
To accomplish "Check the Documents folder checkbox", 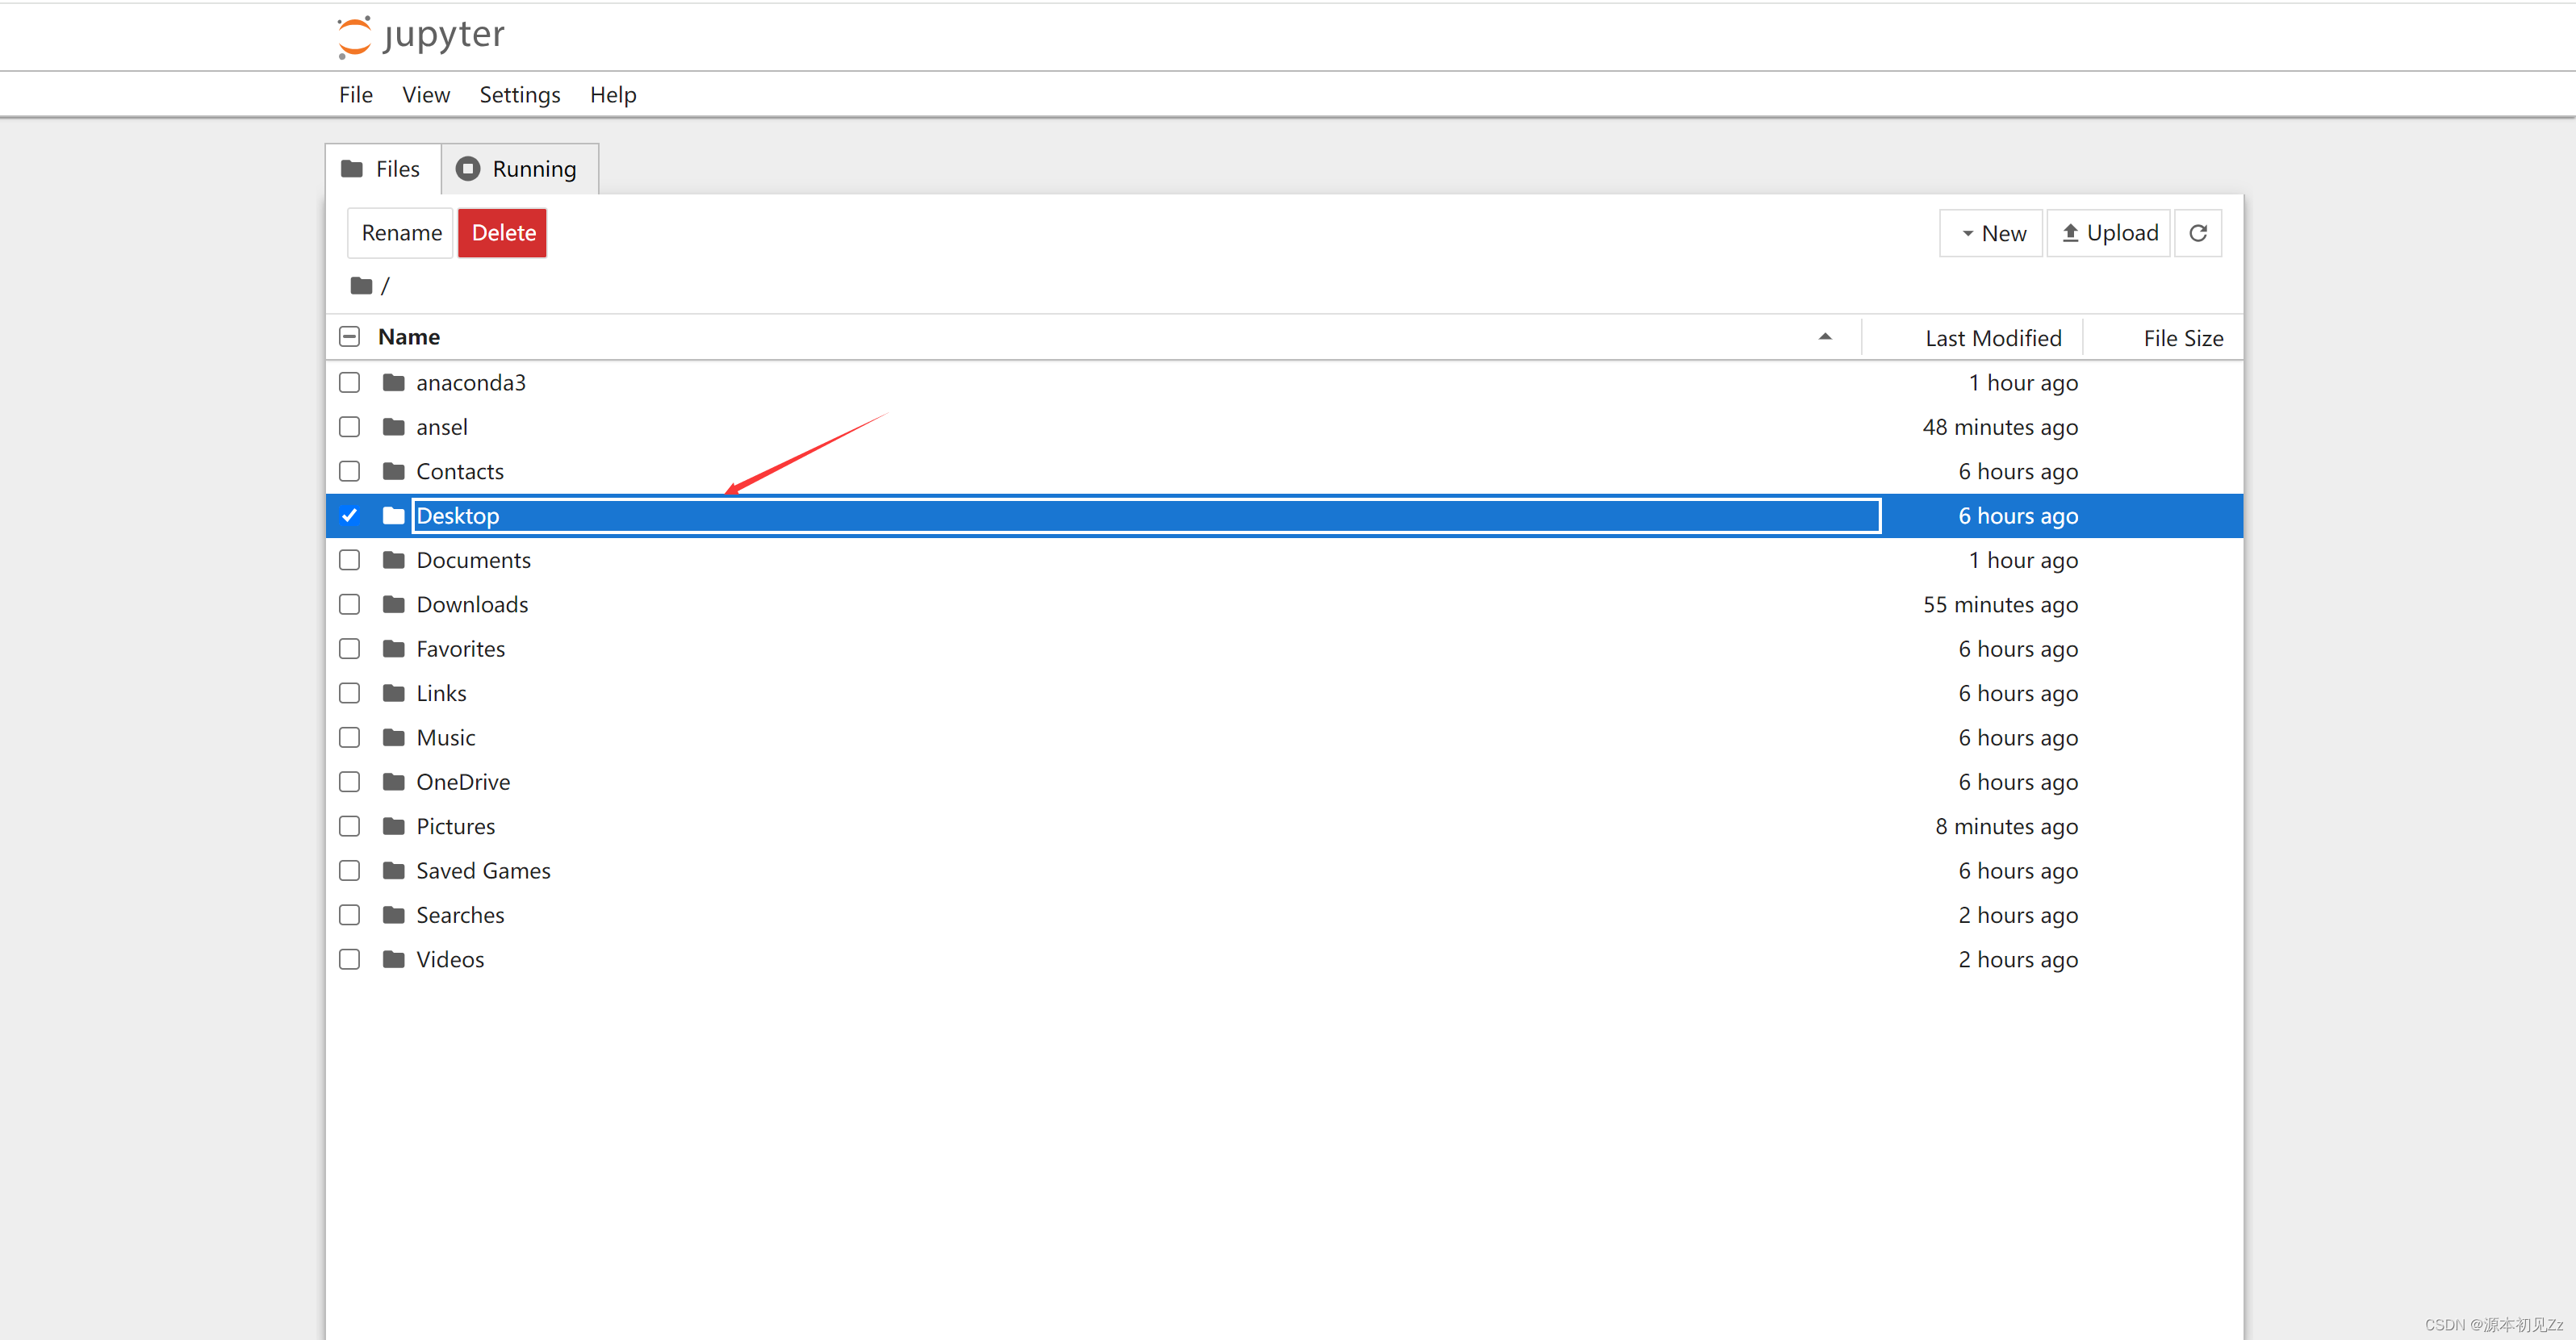I will tap(349, 560).
